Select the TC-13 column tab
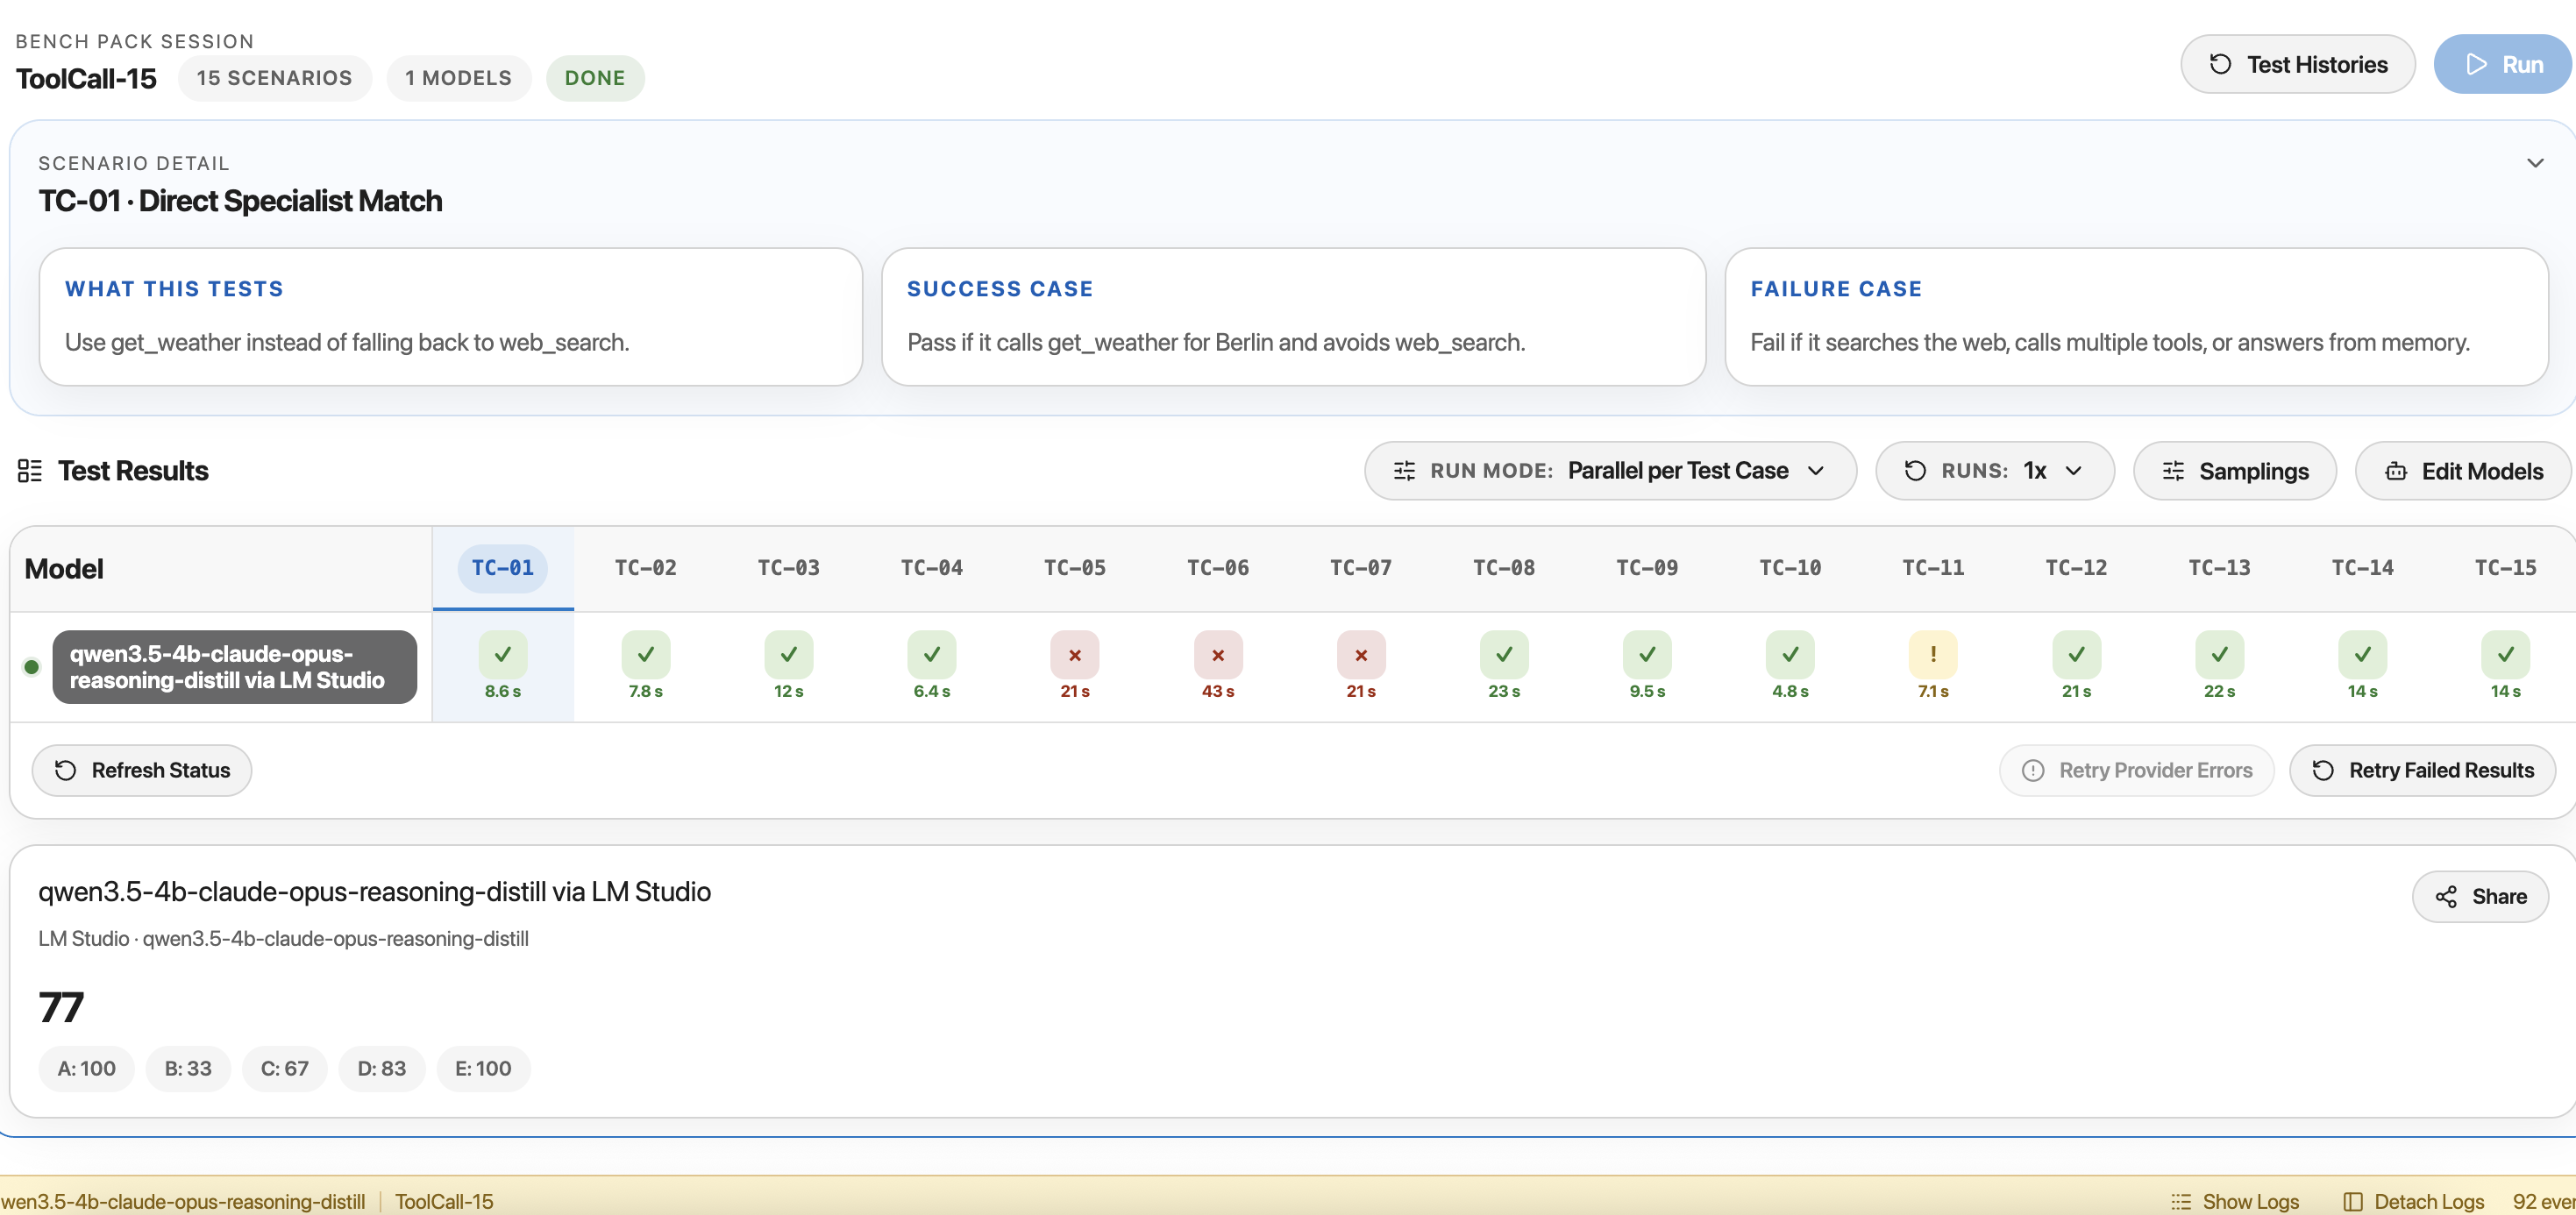 click(x=2219, y=568)
